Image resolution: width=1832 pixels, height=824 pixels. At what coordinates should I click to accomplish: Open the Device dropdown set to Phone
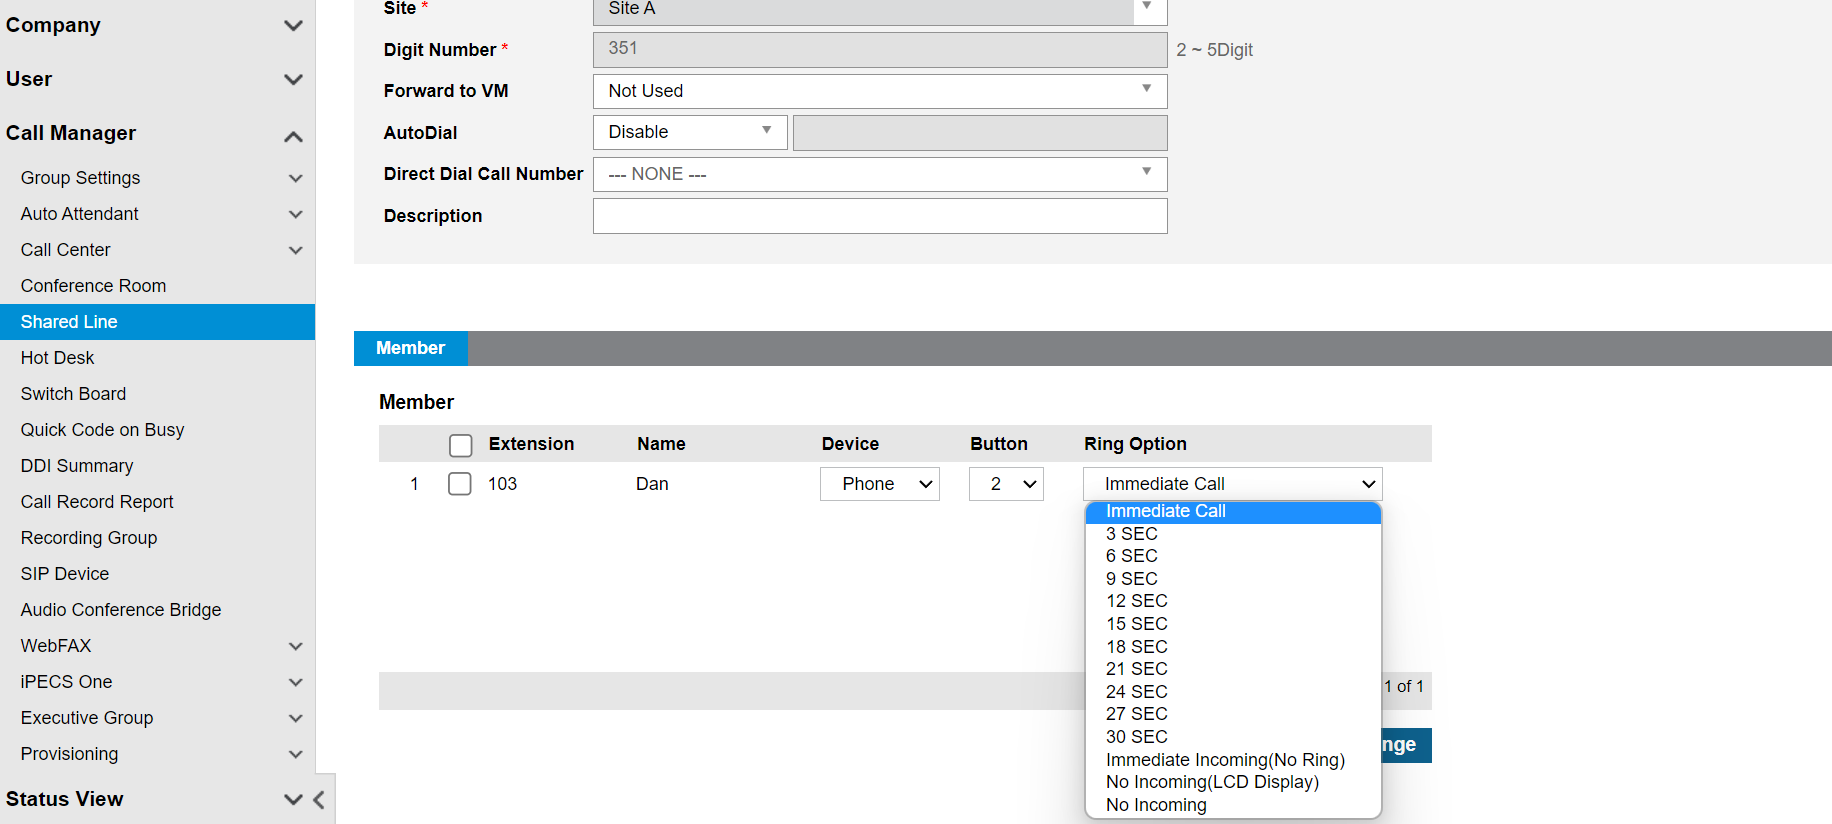[x=879, y=484]
